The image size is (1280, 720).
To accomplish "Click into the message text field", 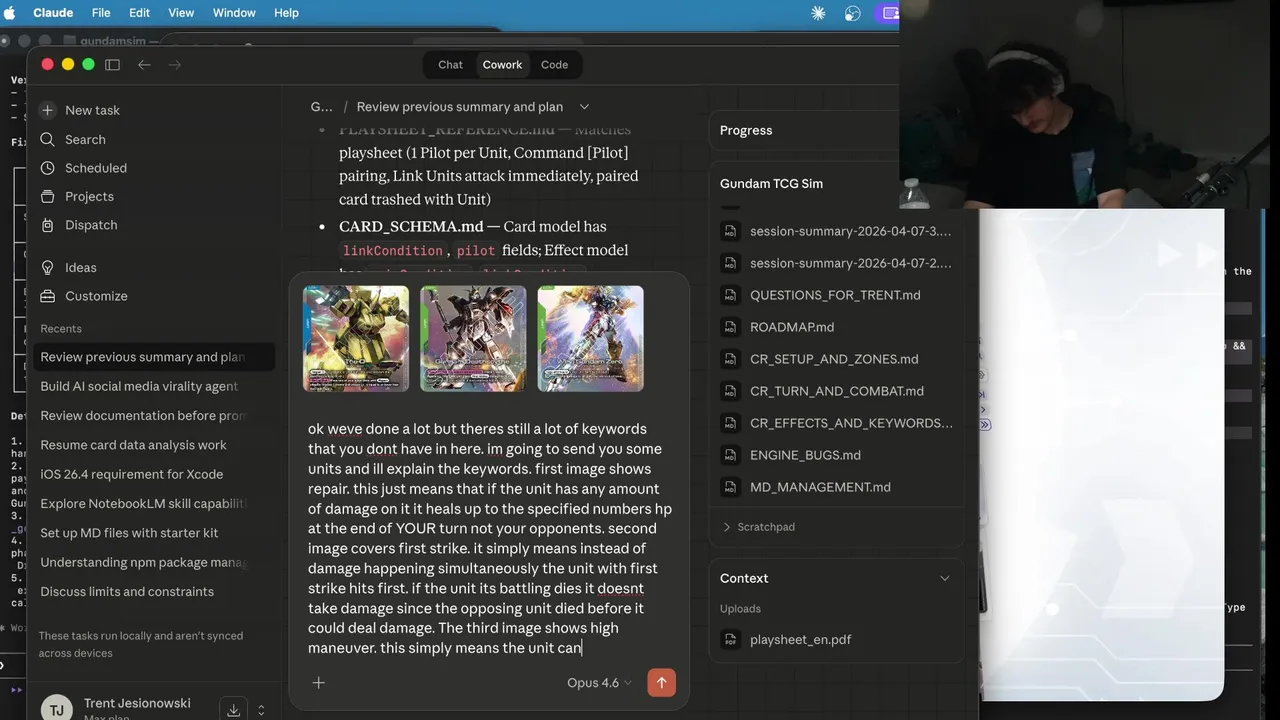I will click(489, 538).
